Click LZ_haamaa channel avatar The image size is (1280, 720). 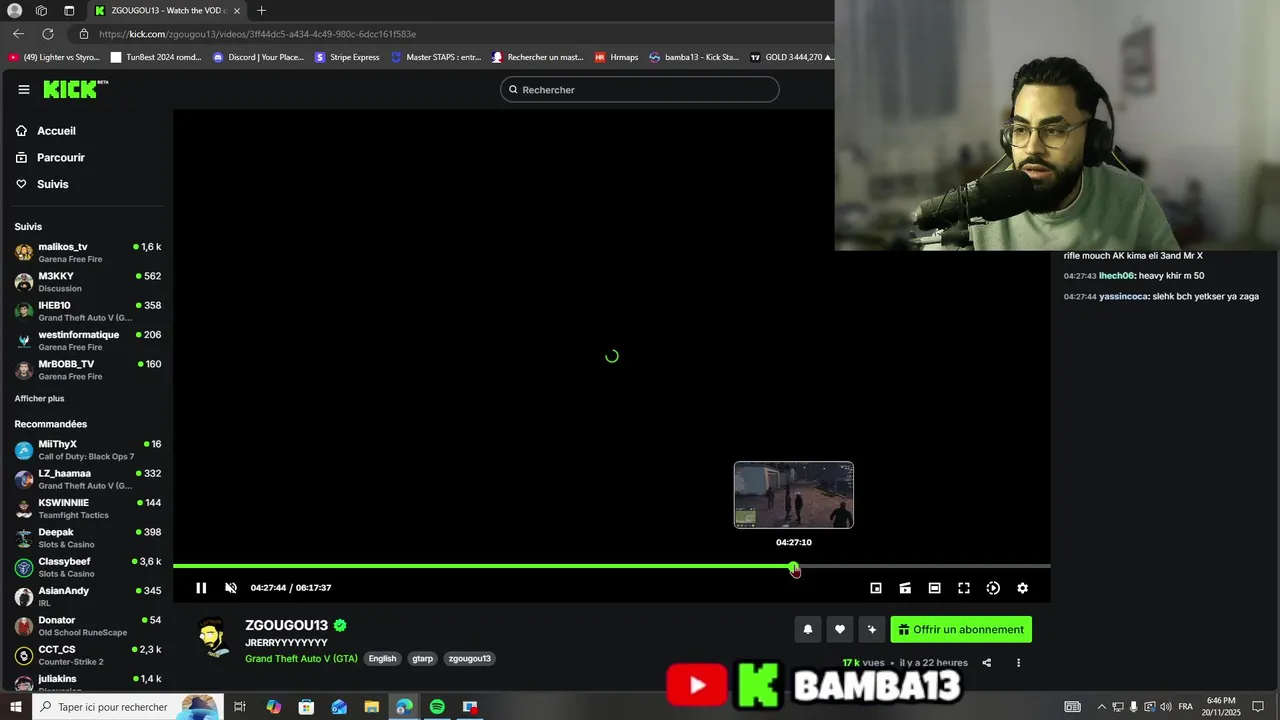point(24,479)
